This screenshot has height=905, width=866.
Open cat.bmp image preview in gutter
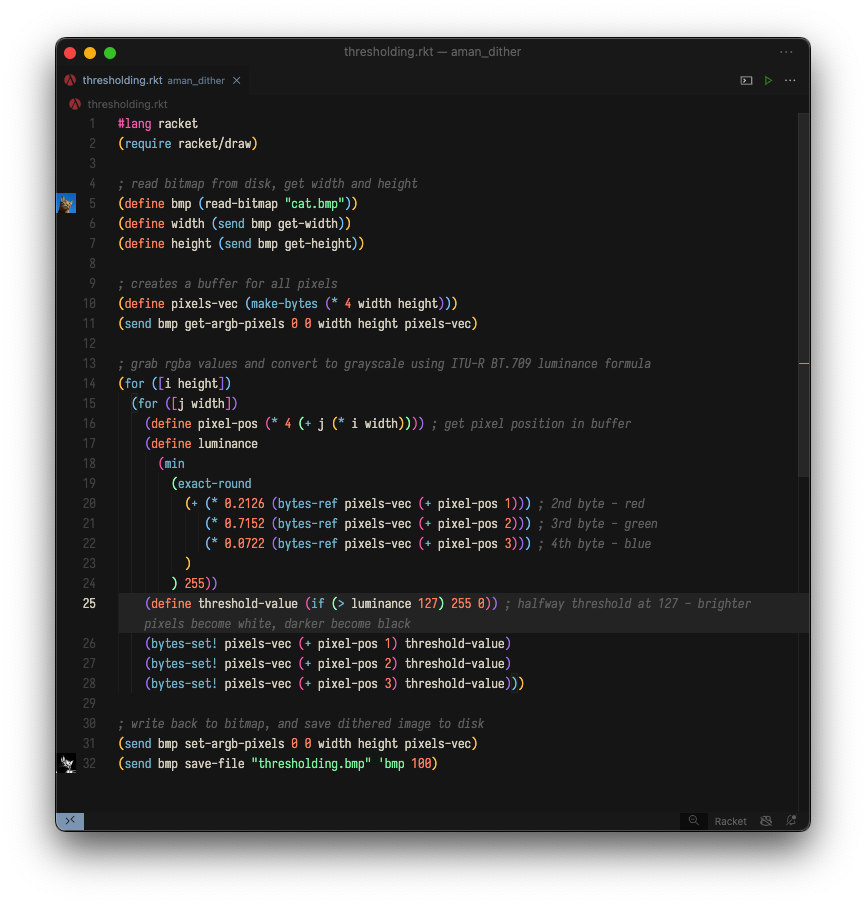(x=66, y=203)
